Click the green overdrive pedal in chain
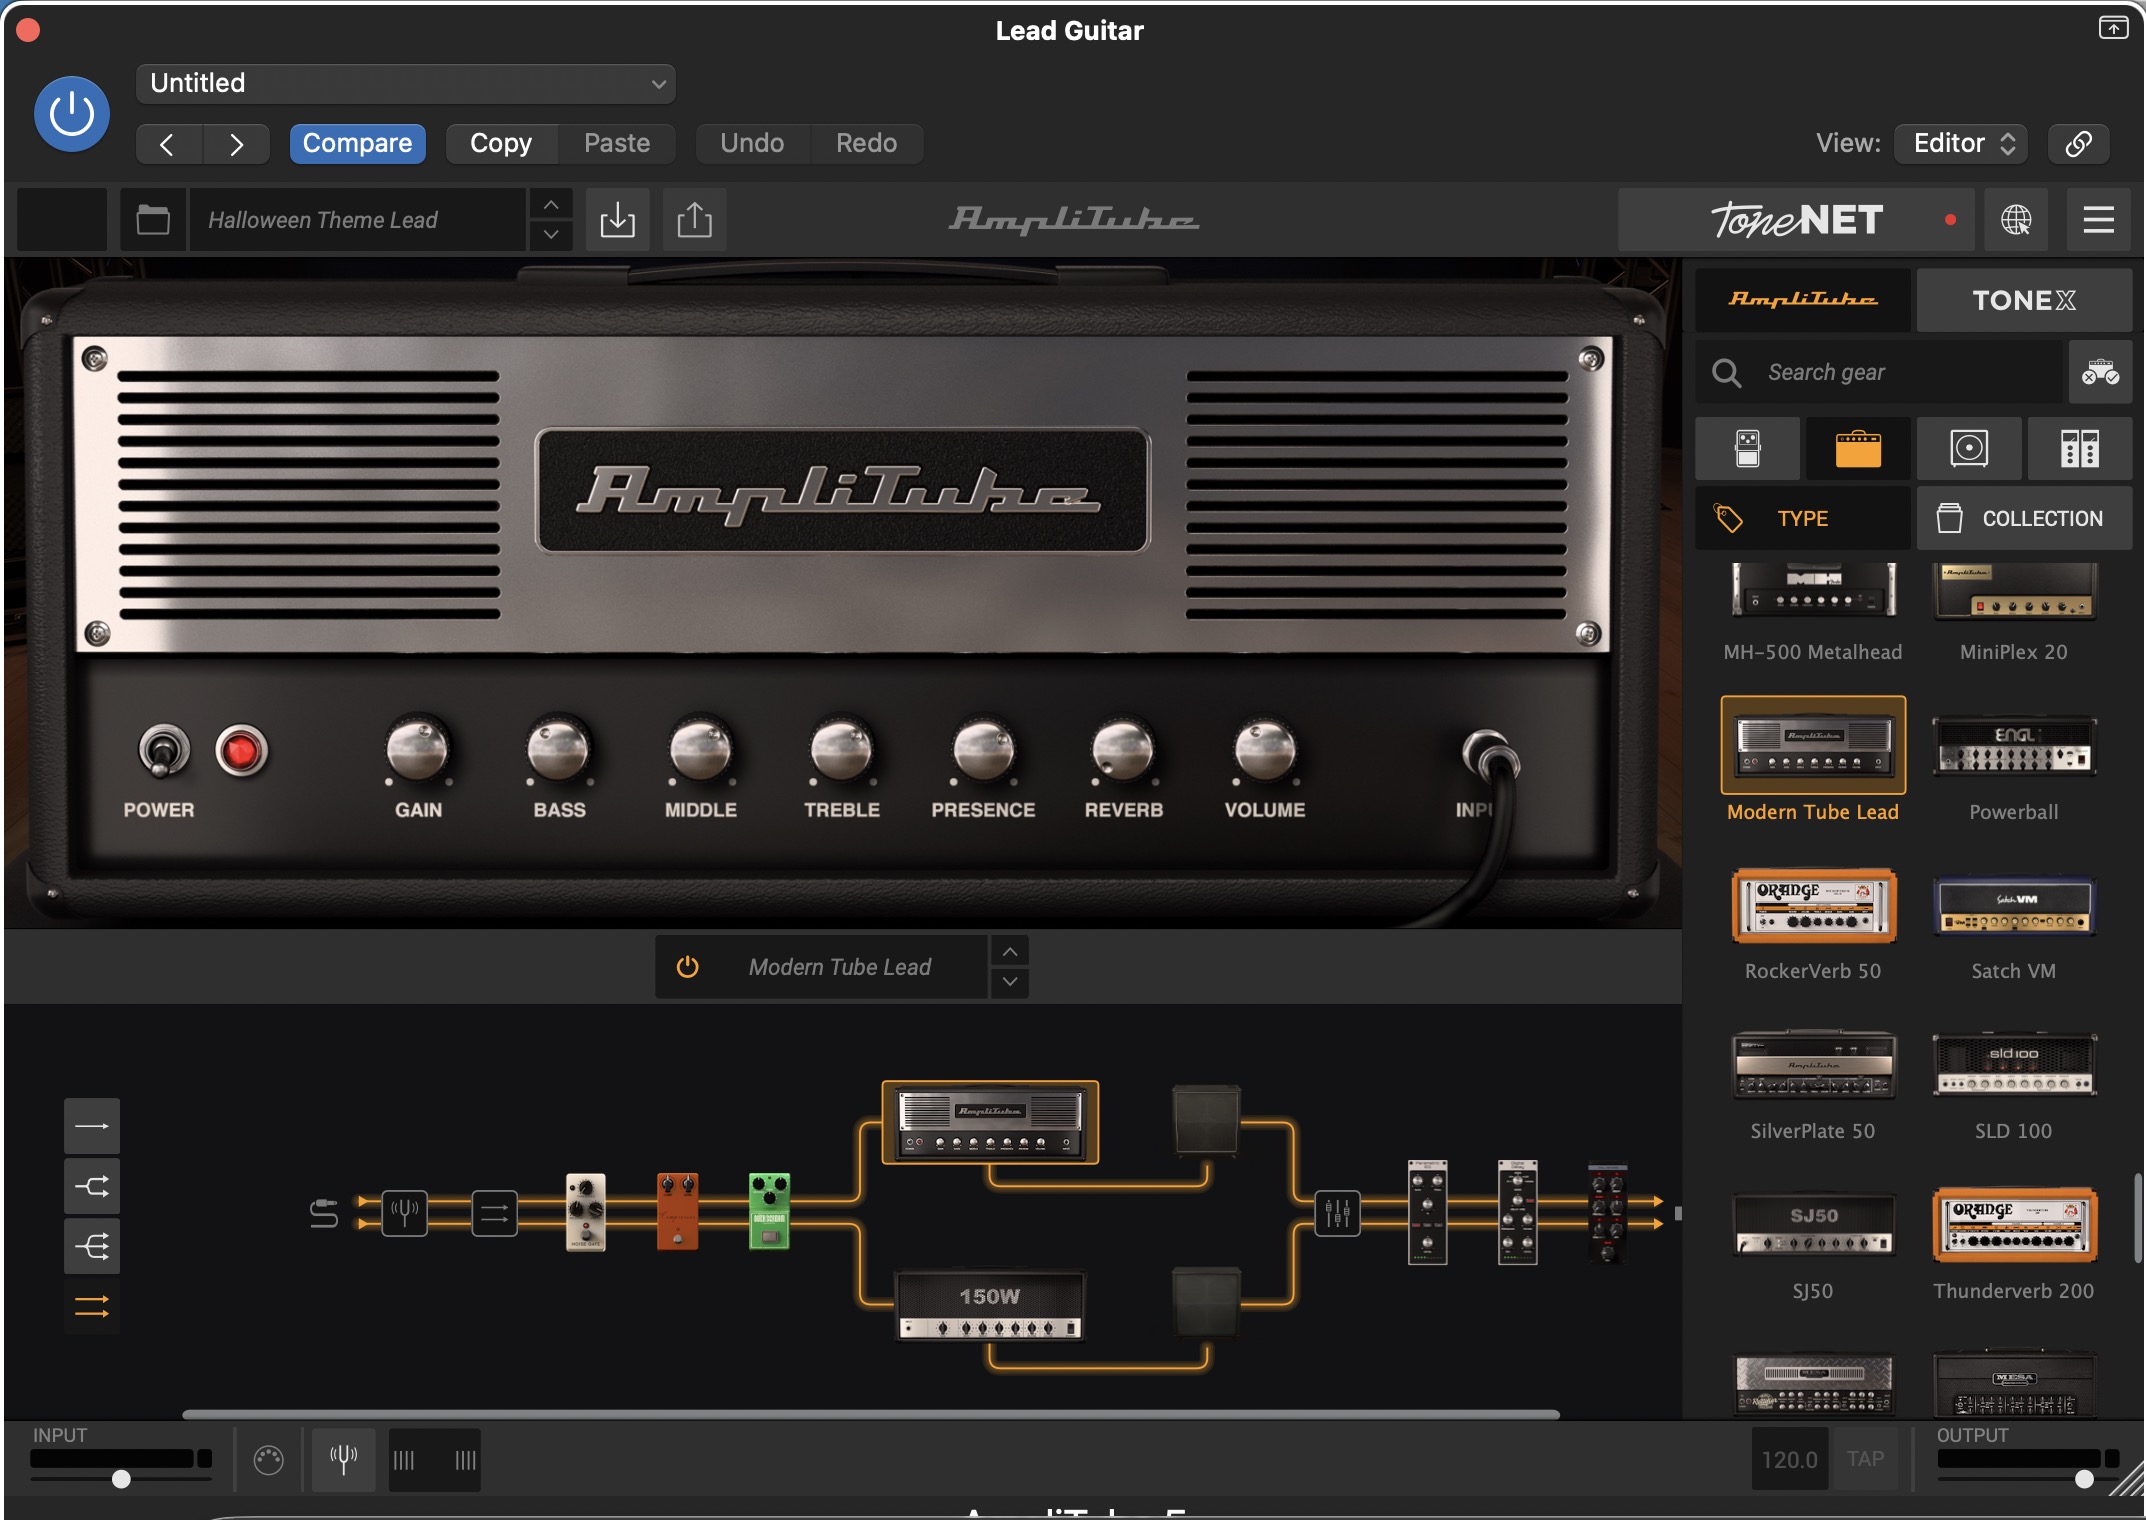The height and width of the screenshot is (1520, 2146). click(769, 1211)
